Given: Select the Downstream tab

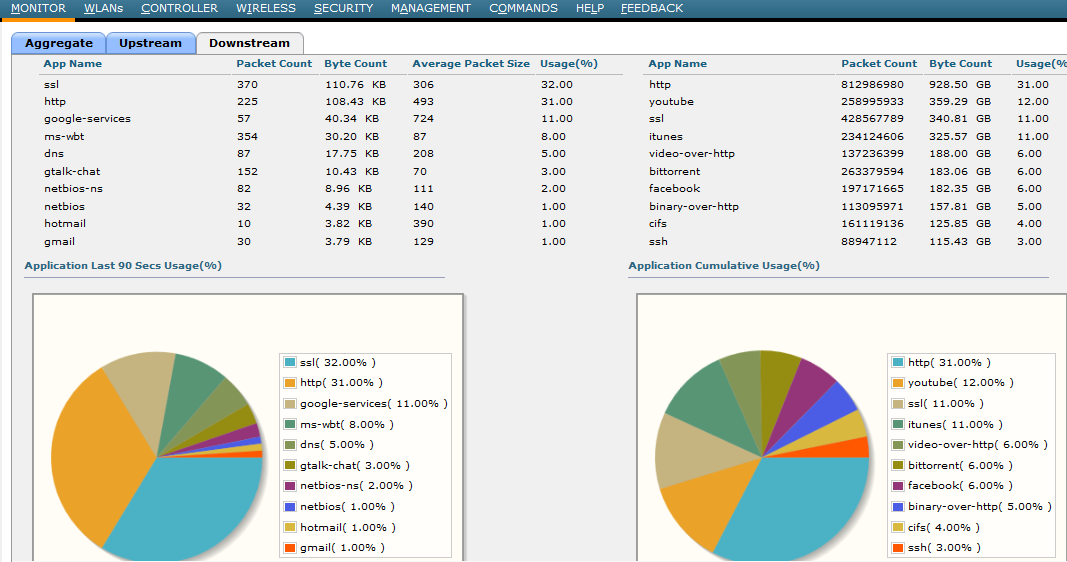Looking at the screenshot, I should (249, 43).
